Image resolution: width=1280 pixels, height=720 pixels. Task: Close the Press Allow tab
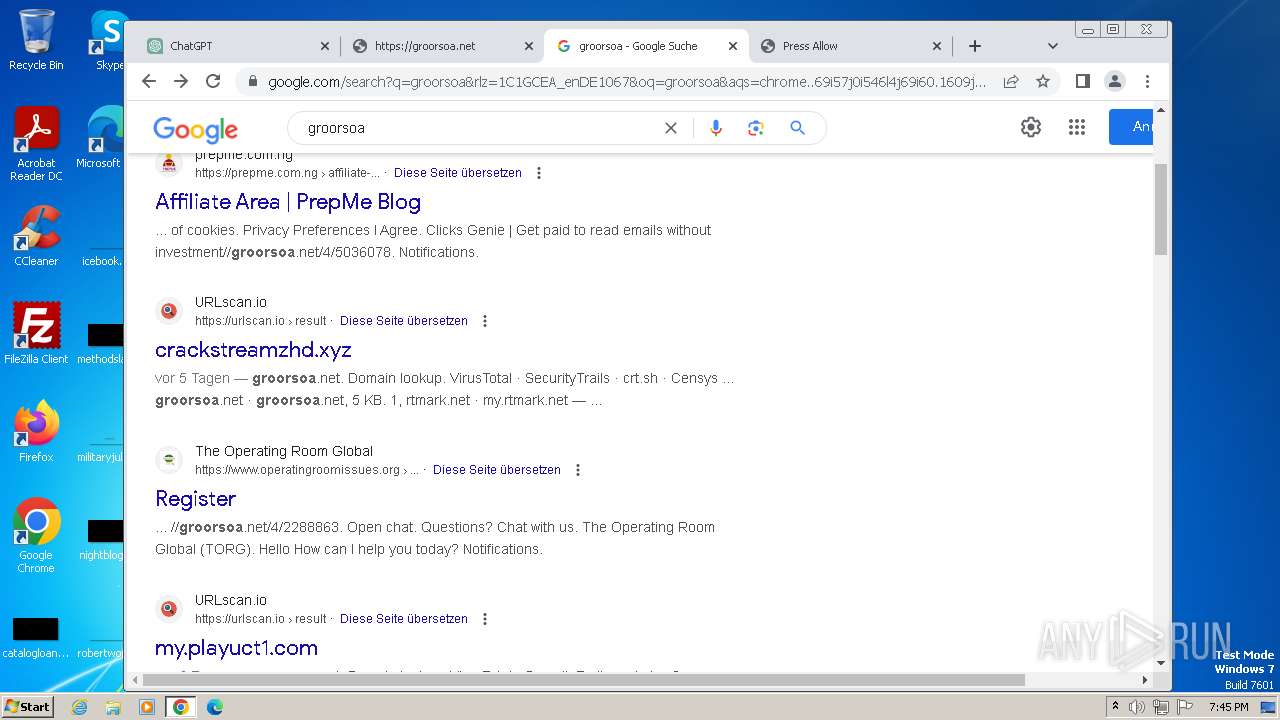tap(937, 46)
